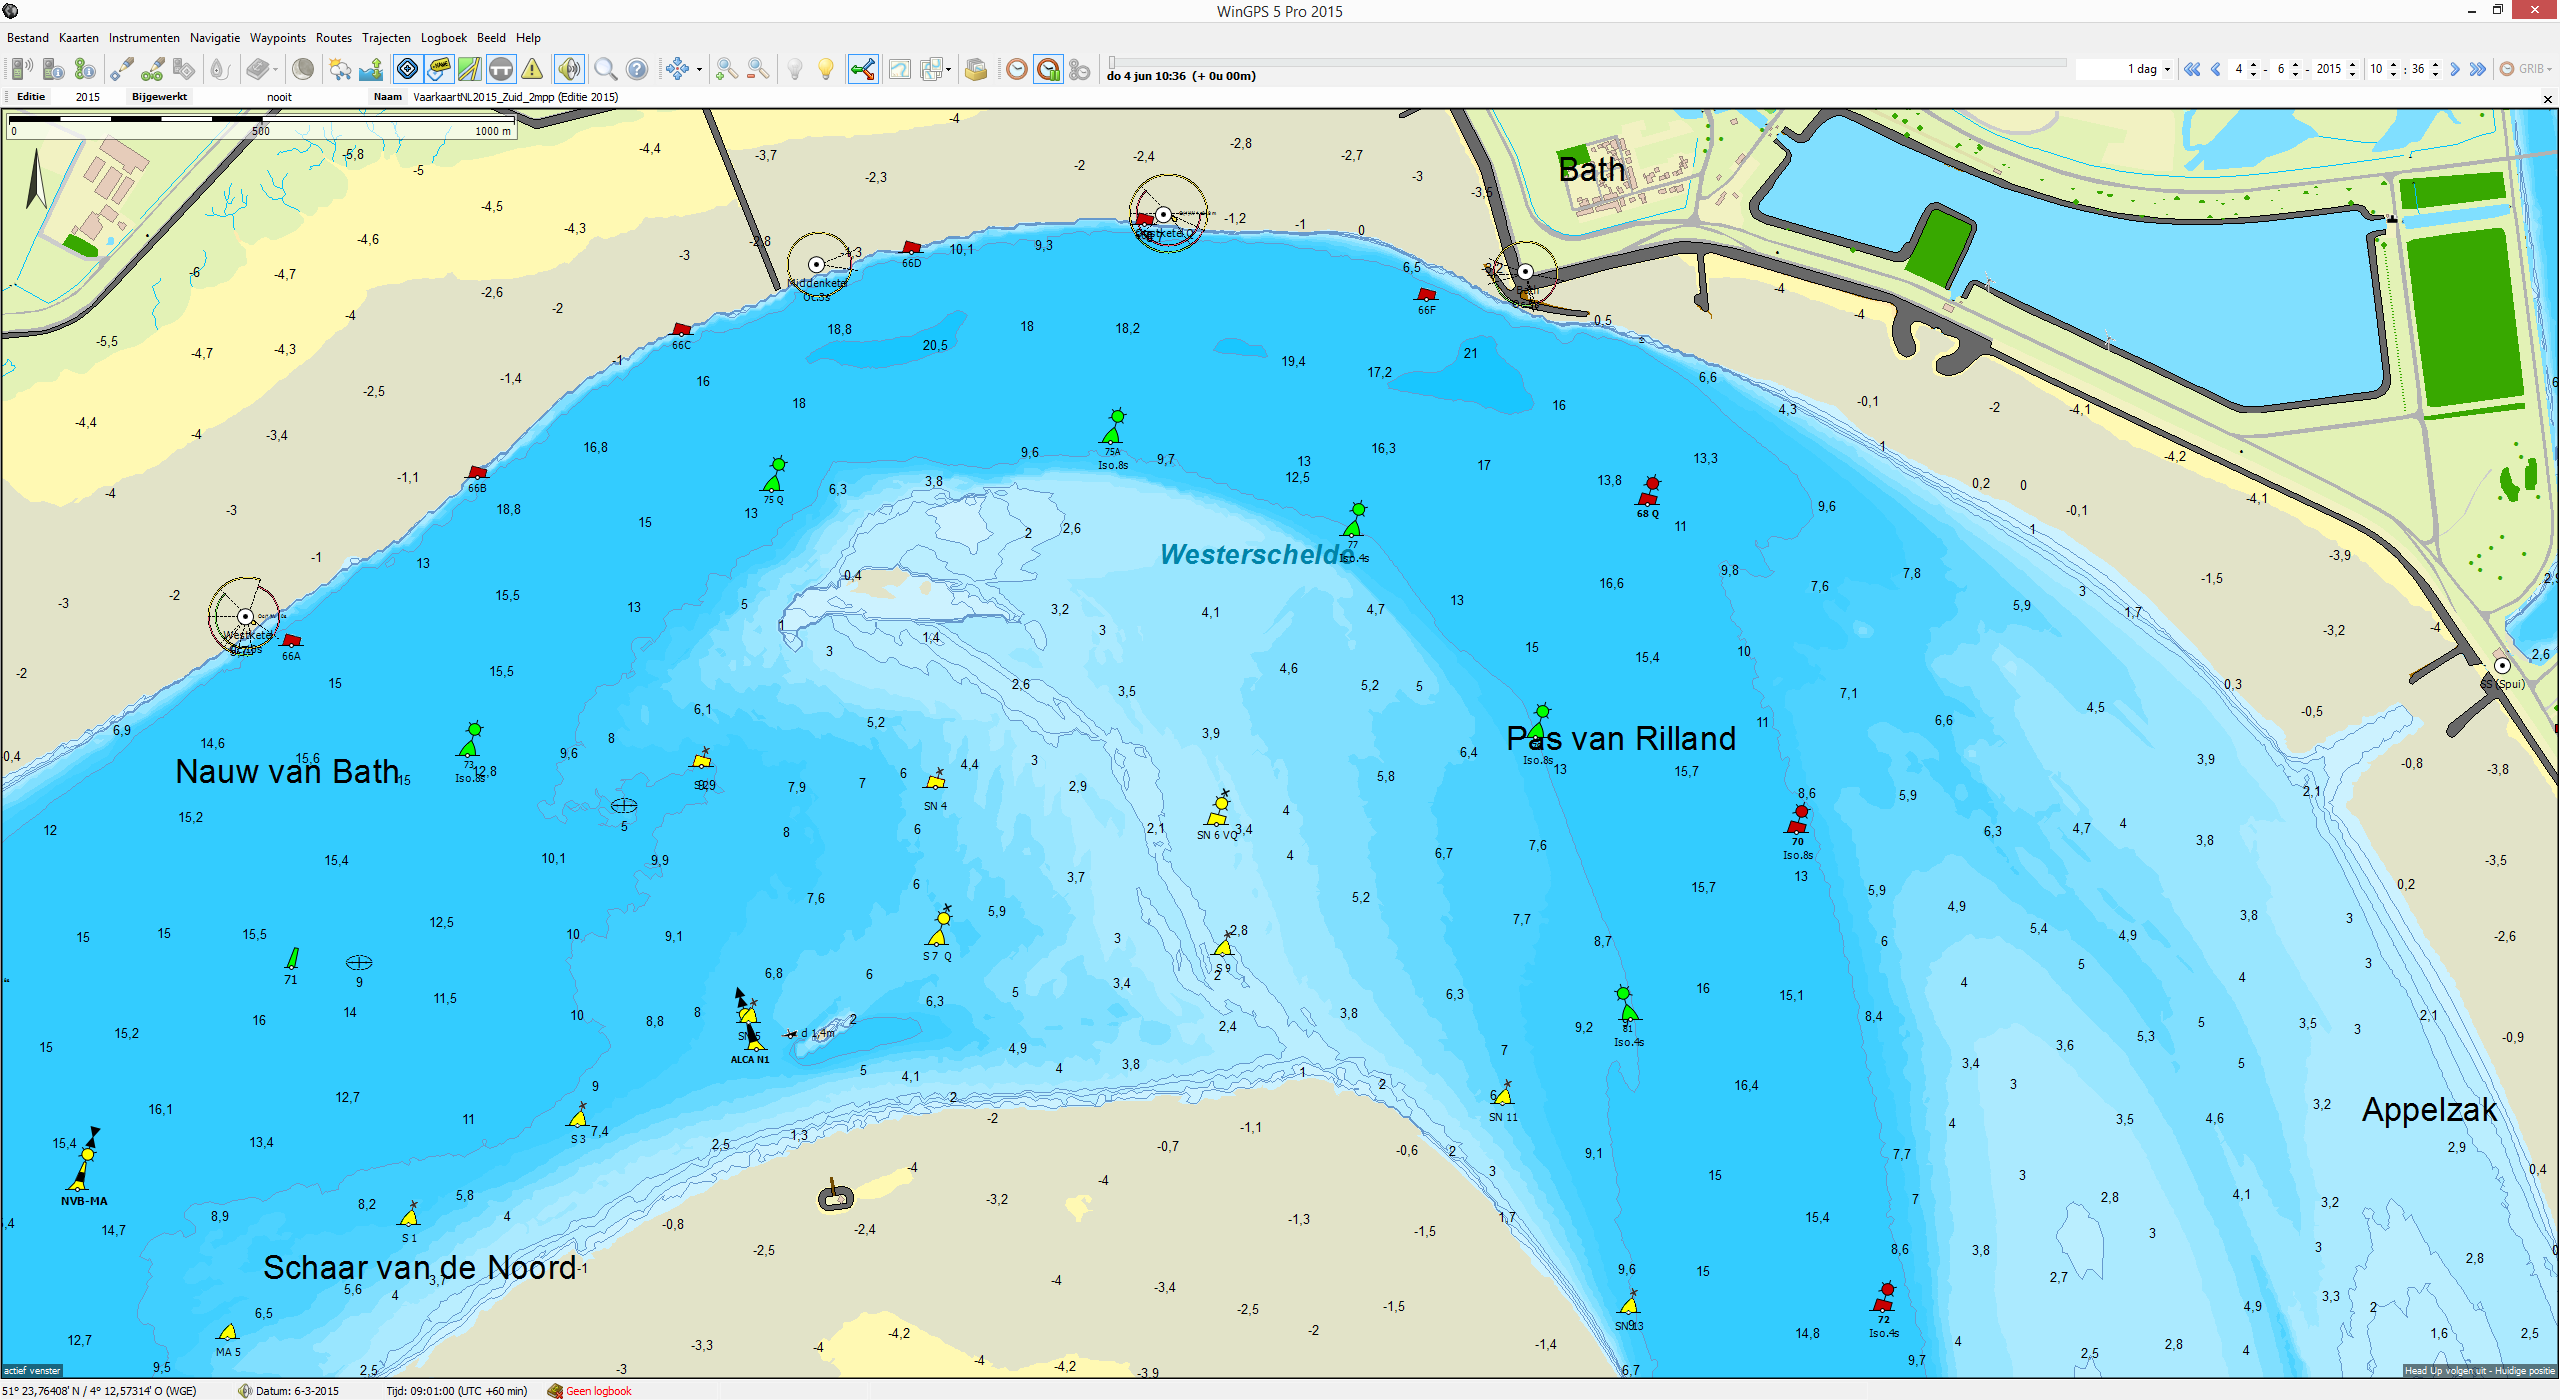
Task: Click the plain clock time icon
Action: point(1016,69)
